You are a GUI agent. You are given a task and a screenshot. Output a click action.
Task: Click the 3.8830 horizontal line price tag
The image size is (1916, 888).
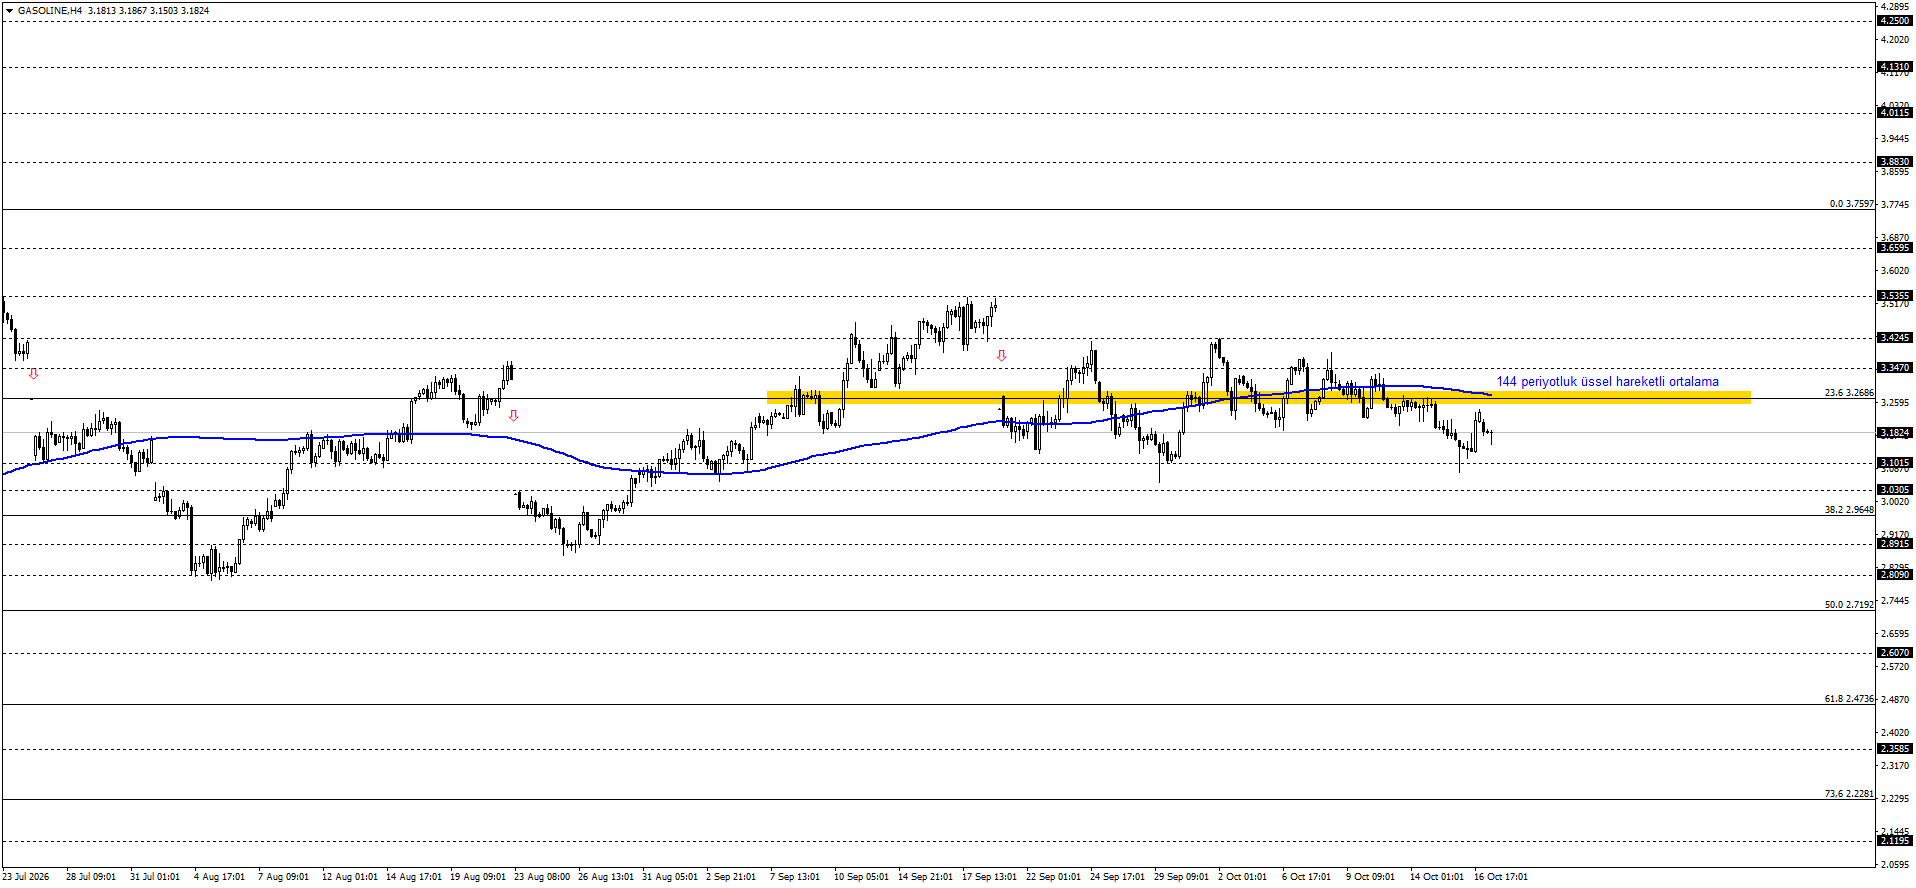(1895, 161)
